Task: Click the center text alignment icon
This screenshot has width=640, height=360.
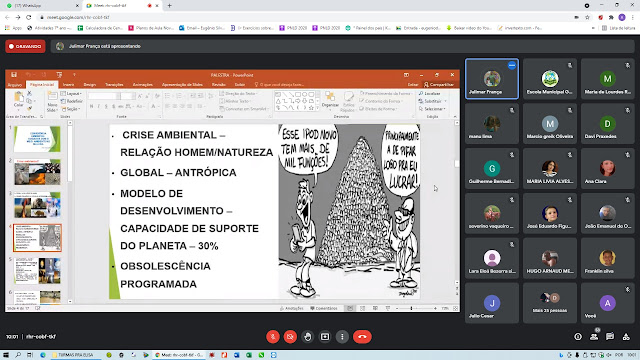Action: click(x=175, y=106)
